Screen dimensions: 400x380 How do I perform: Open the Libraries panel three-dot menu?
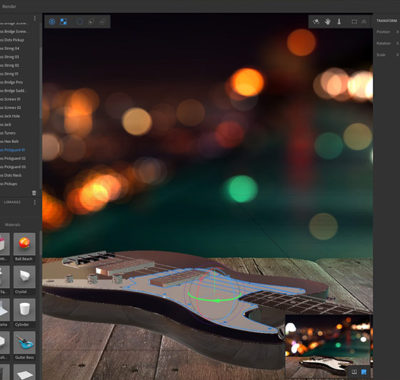click(x=35, y=202)
